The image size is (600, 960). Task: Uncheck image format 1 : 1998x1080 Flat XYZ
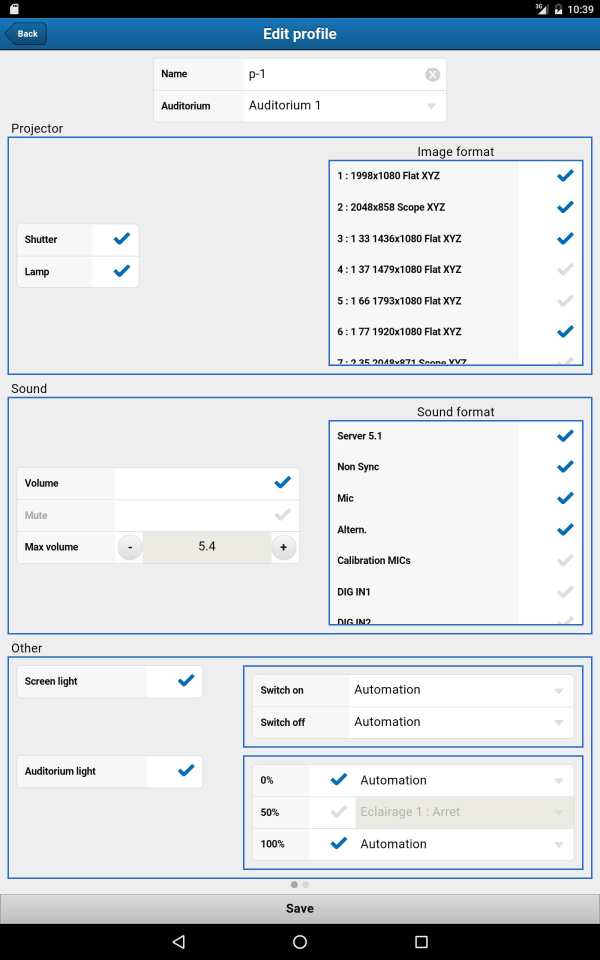(565, 176)
